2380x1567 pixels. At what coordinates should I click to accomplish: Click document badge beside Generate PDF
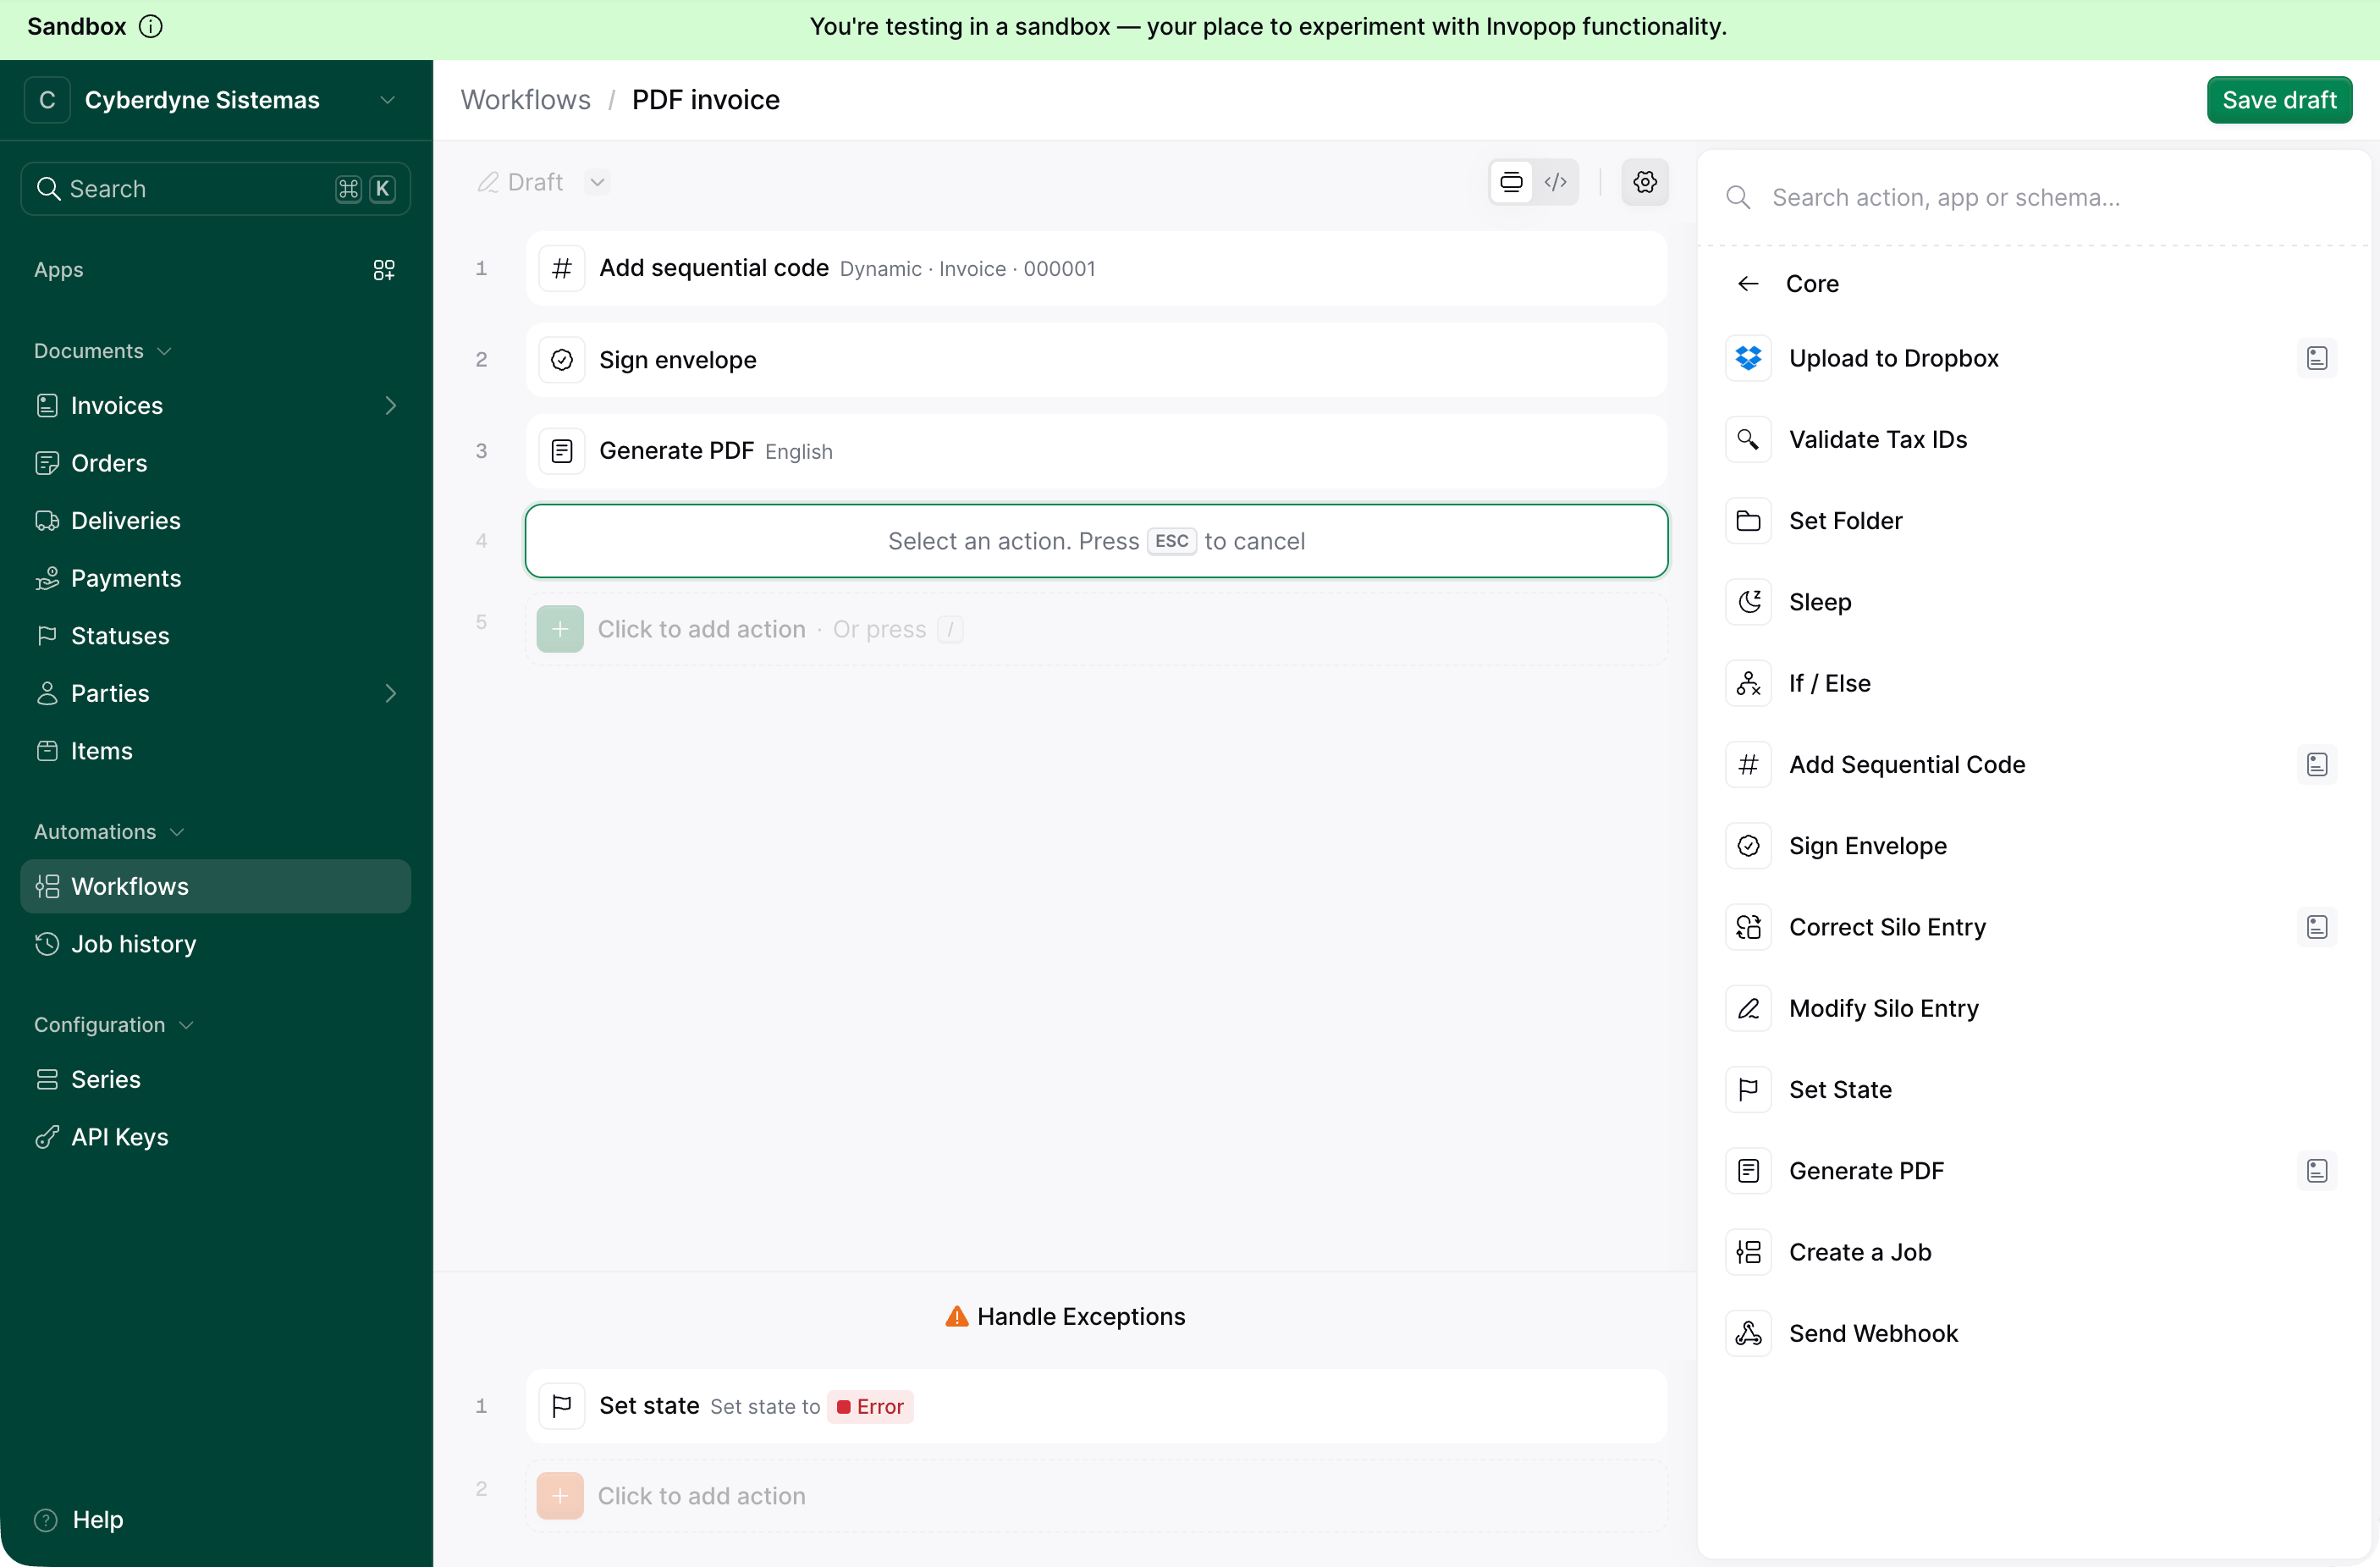click(x=2317, y=1171)
